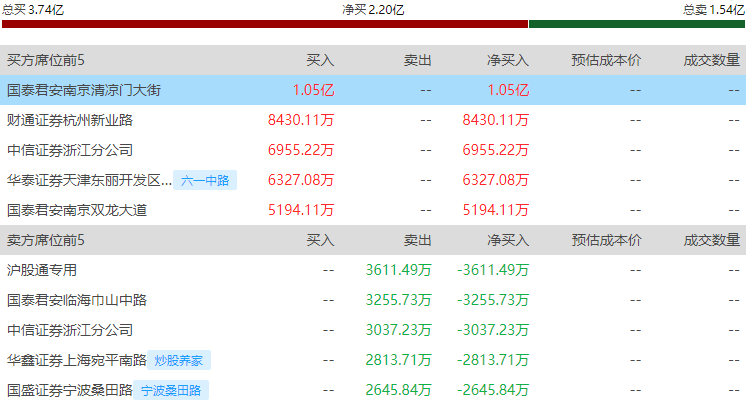Click 总买 3.74亿 label

point(33,10)
